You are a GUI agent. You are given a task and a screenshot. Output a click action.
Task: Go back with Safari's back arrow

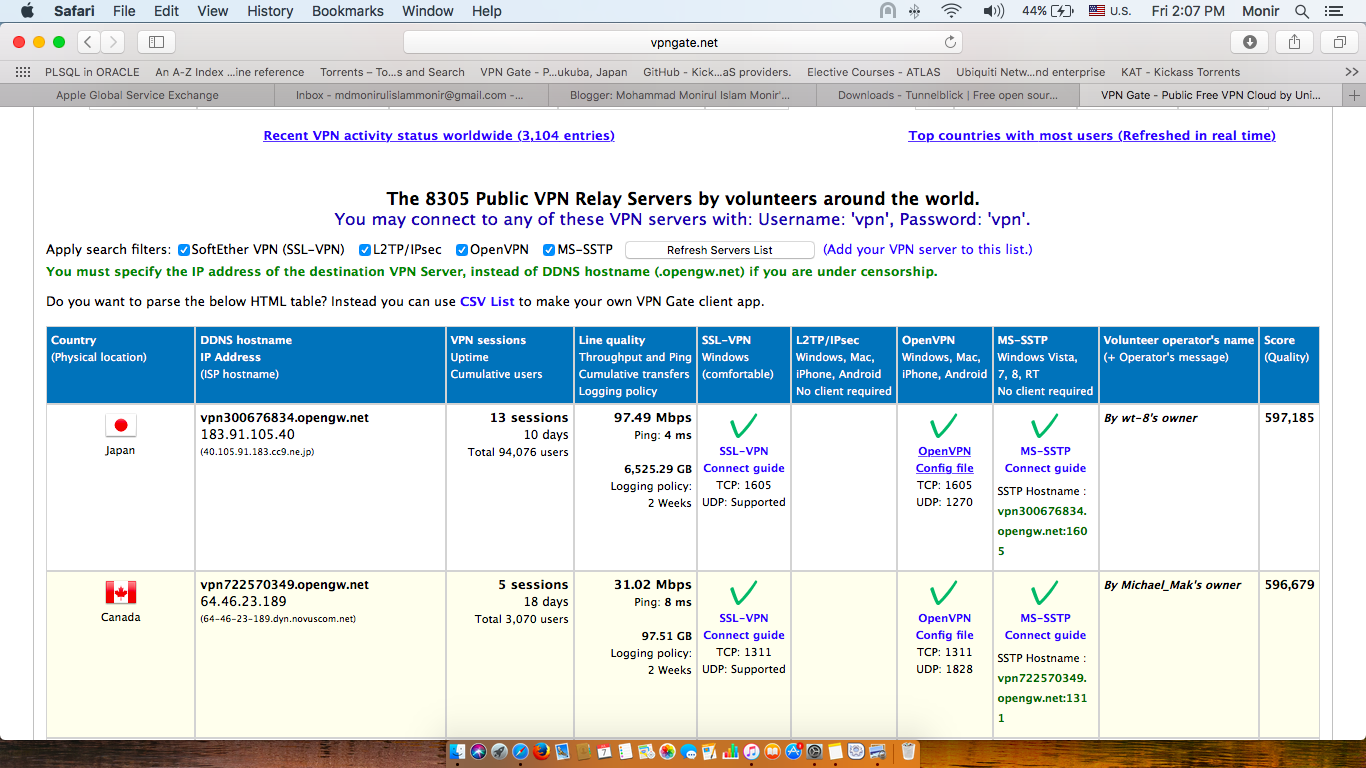click(88, 42)
